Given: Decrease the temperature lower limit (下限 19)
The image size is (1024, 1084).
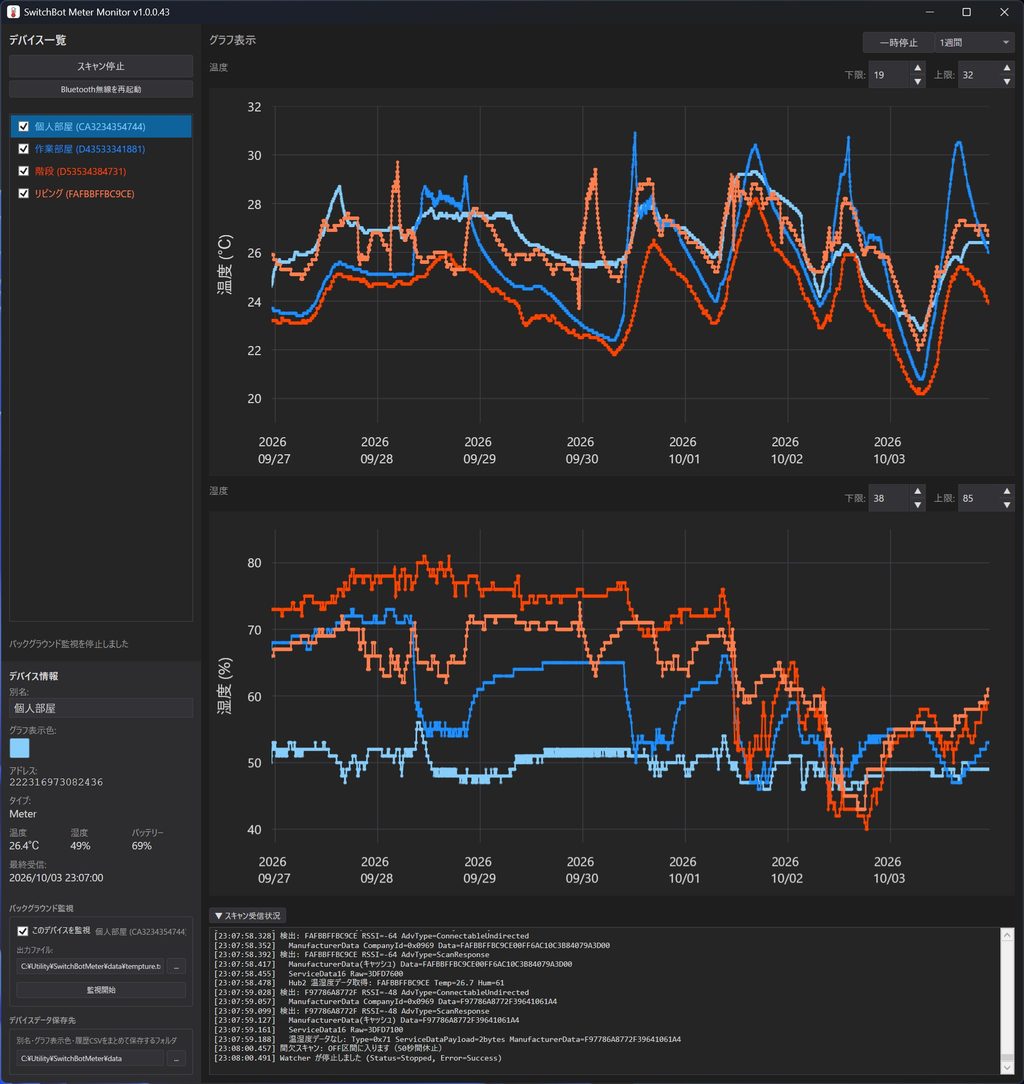Looking at the screenshot, I should click(918, 81).
